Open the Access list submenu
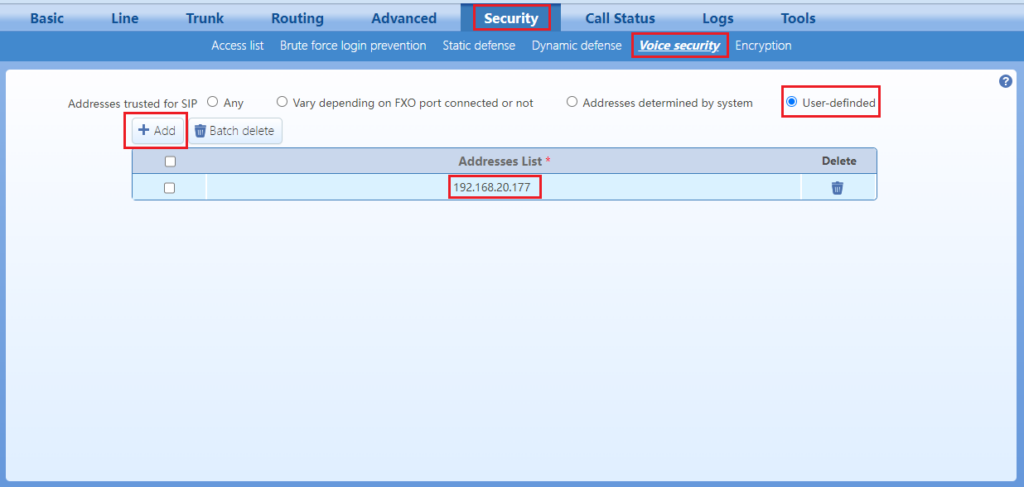The width and height of the screenshot is (1024, 487). tap(237, 46)
